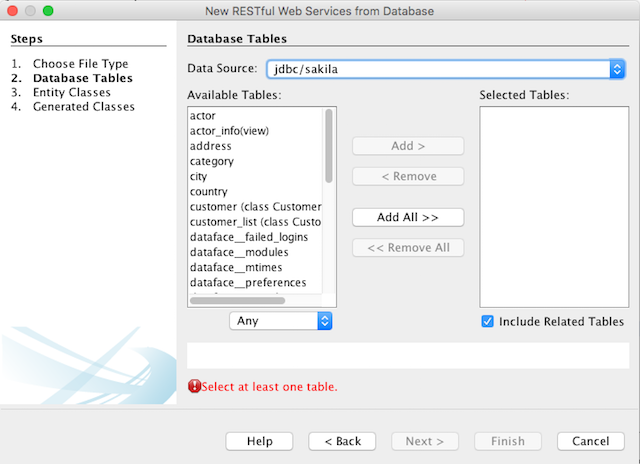Click the green maximize window button
This screenshot has height=464, width=640.
(48, 10)
